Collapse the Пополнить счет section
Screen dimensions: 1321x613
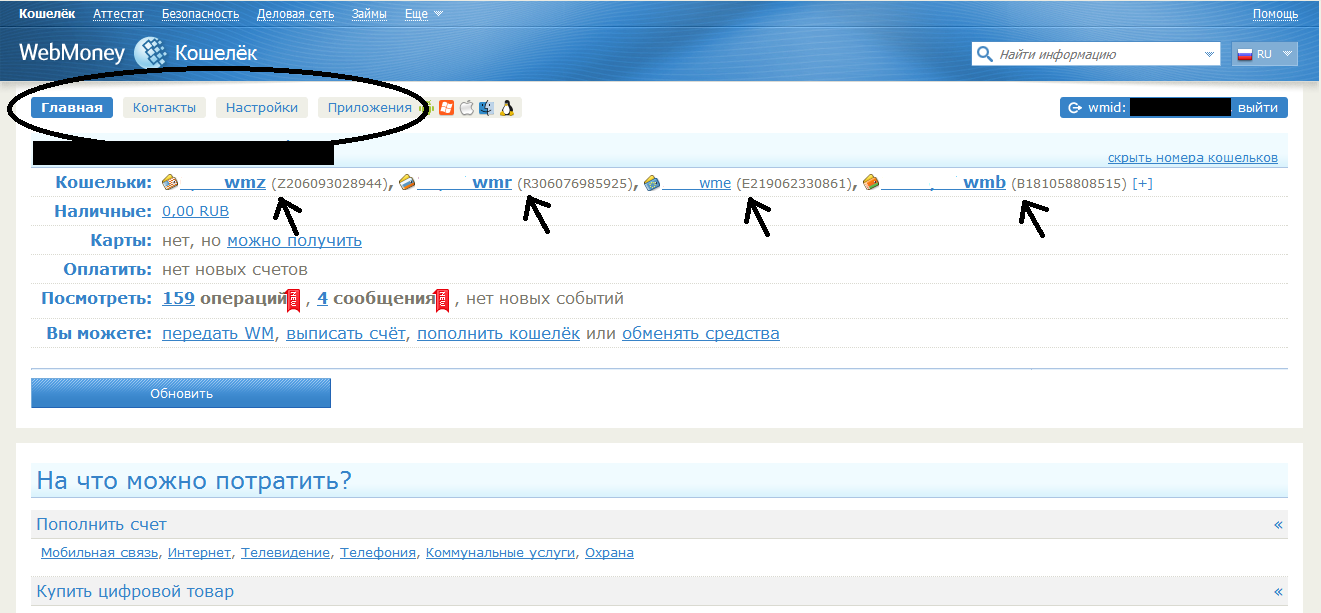point(1278,525)
